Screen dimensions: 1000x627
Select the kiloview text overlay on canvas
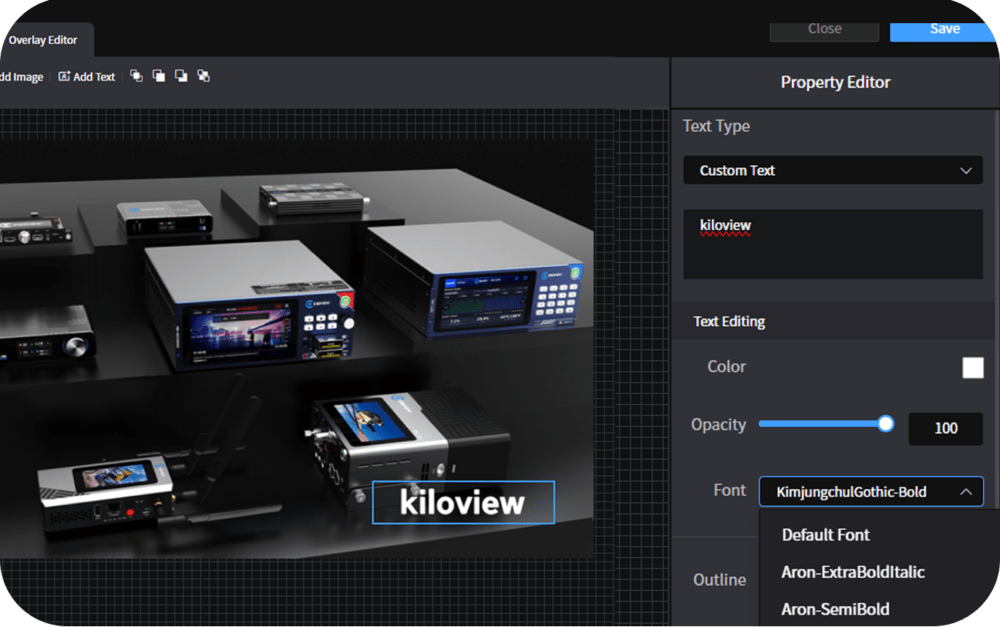[463, 502]
